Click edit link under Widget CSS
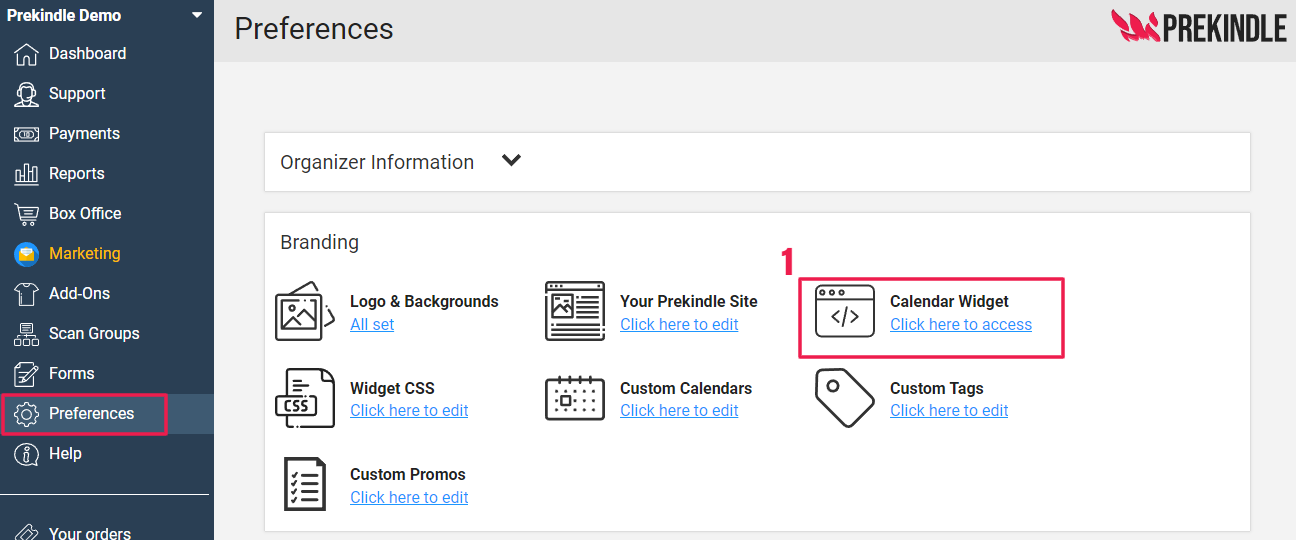 [x=409, y=410]
